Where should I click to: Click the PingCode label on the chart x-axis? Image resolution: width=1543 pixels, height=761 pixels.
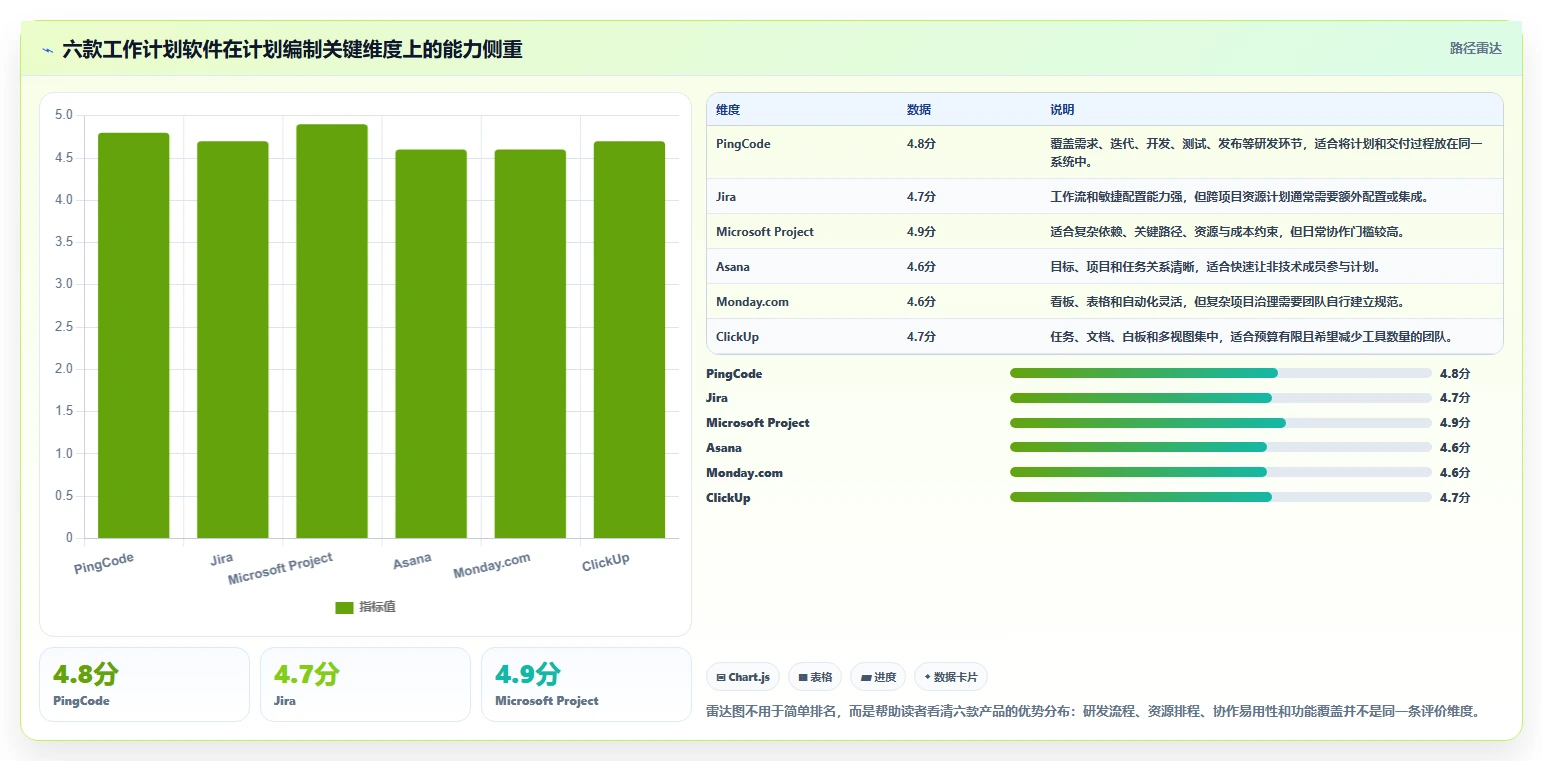click(104, 563)
